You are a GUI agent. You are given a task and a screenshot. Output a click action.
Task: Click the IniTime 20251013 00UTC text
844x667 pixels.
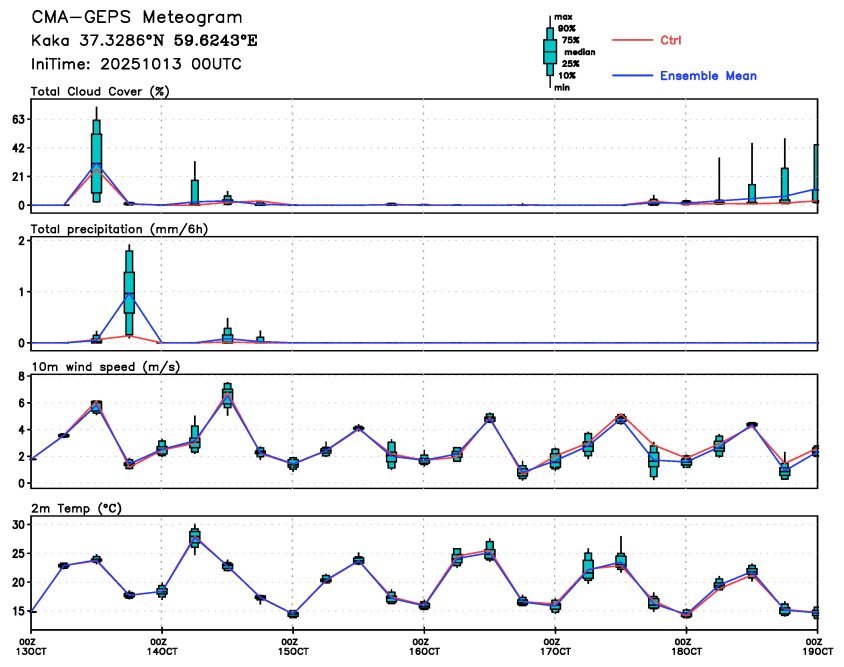click(136, 64)
